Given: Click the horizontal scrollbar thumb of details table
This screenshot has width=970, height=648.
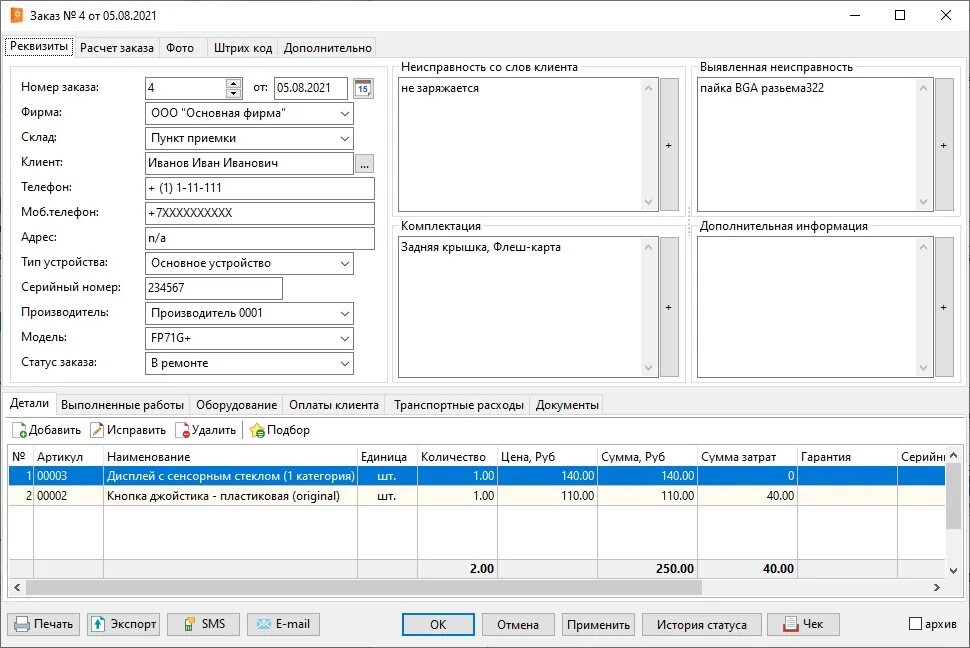Looking at the screenshot, I should 364,587.
